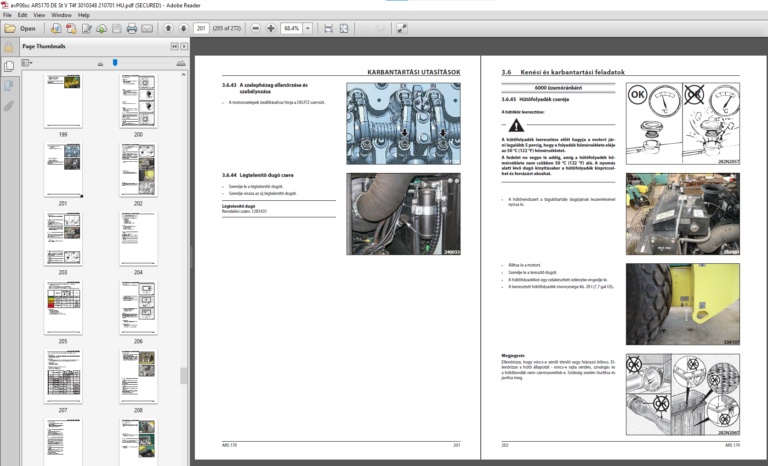Image resolution: width=768 pixels, height=466 pixels.
Task: Open the zoom percentage dropdown
Action: tap(309, 28)
